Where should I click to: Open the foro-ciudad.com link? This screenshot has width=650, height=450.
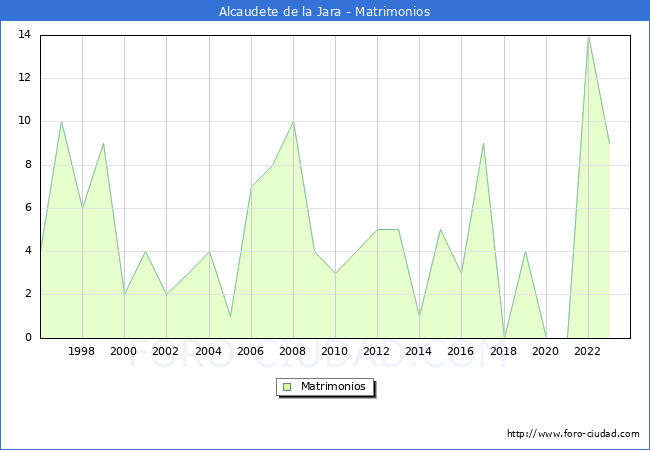(573, 434)
